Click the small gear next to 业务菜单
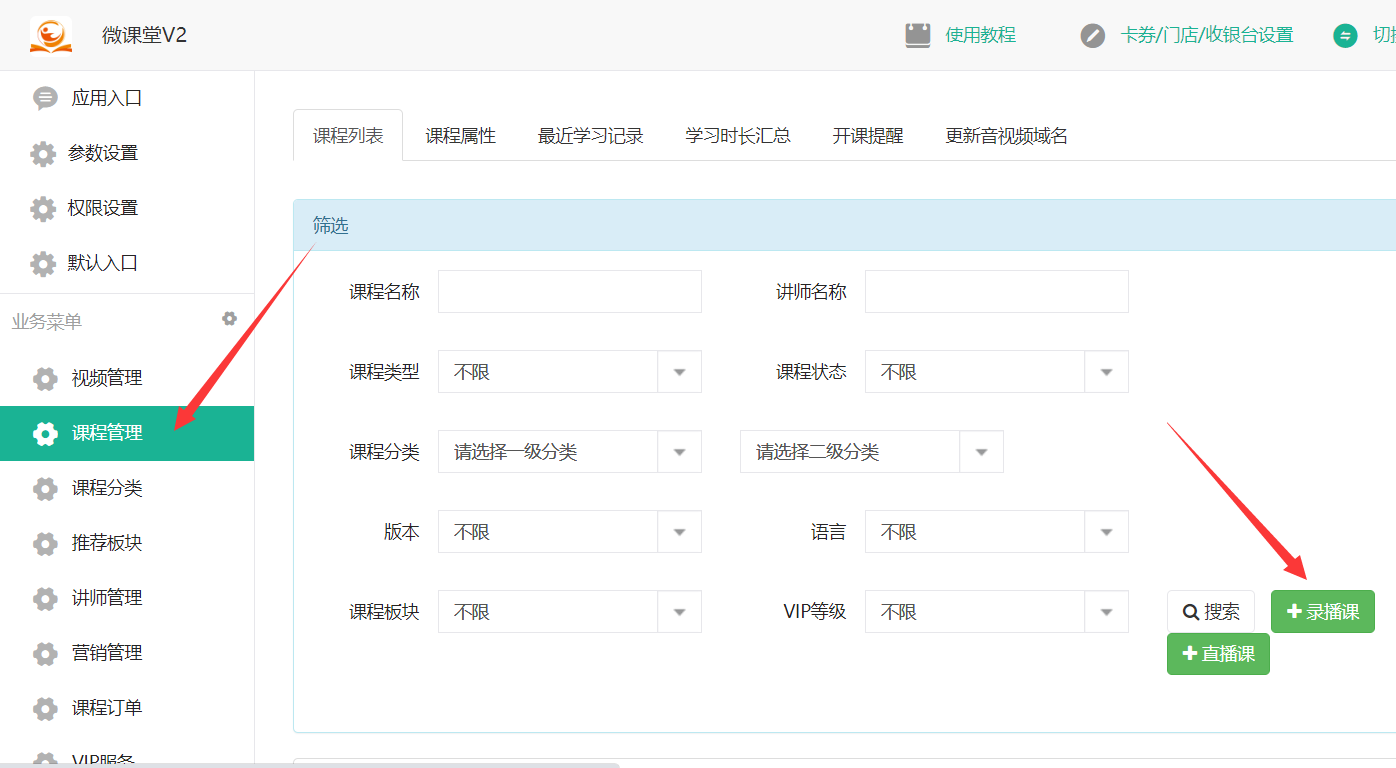1396x768 pixels. click(x=229, y=319)
